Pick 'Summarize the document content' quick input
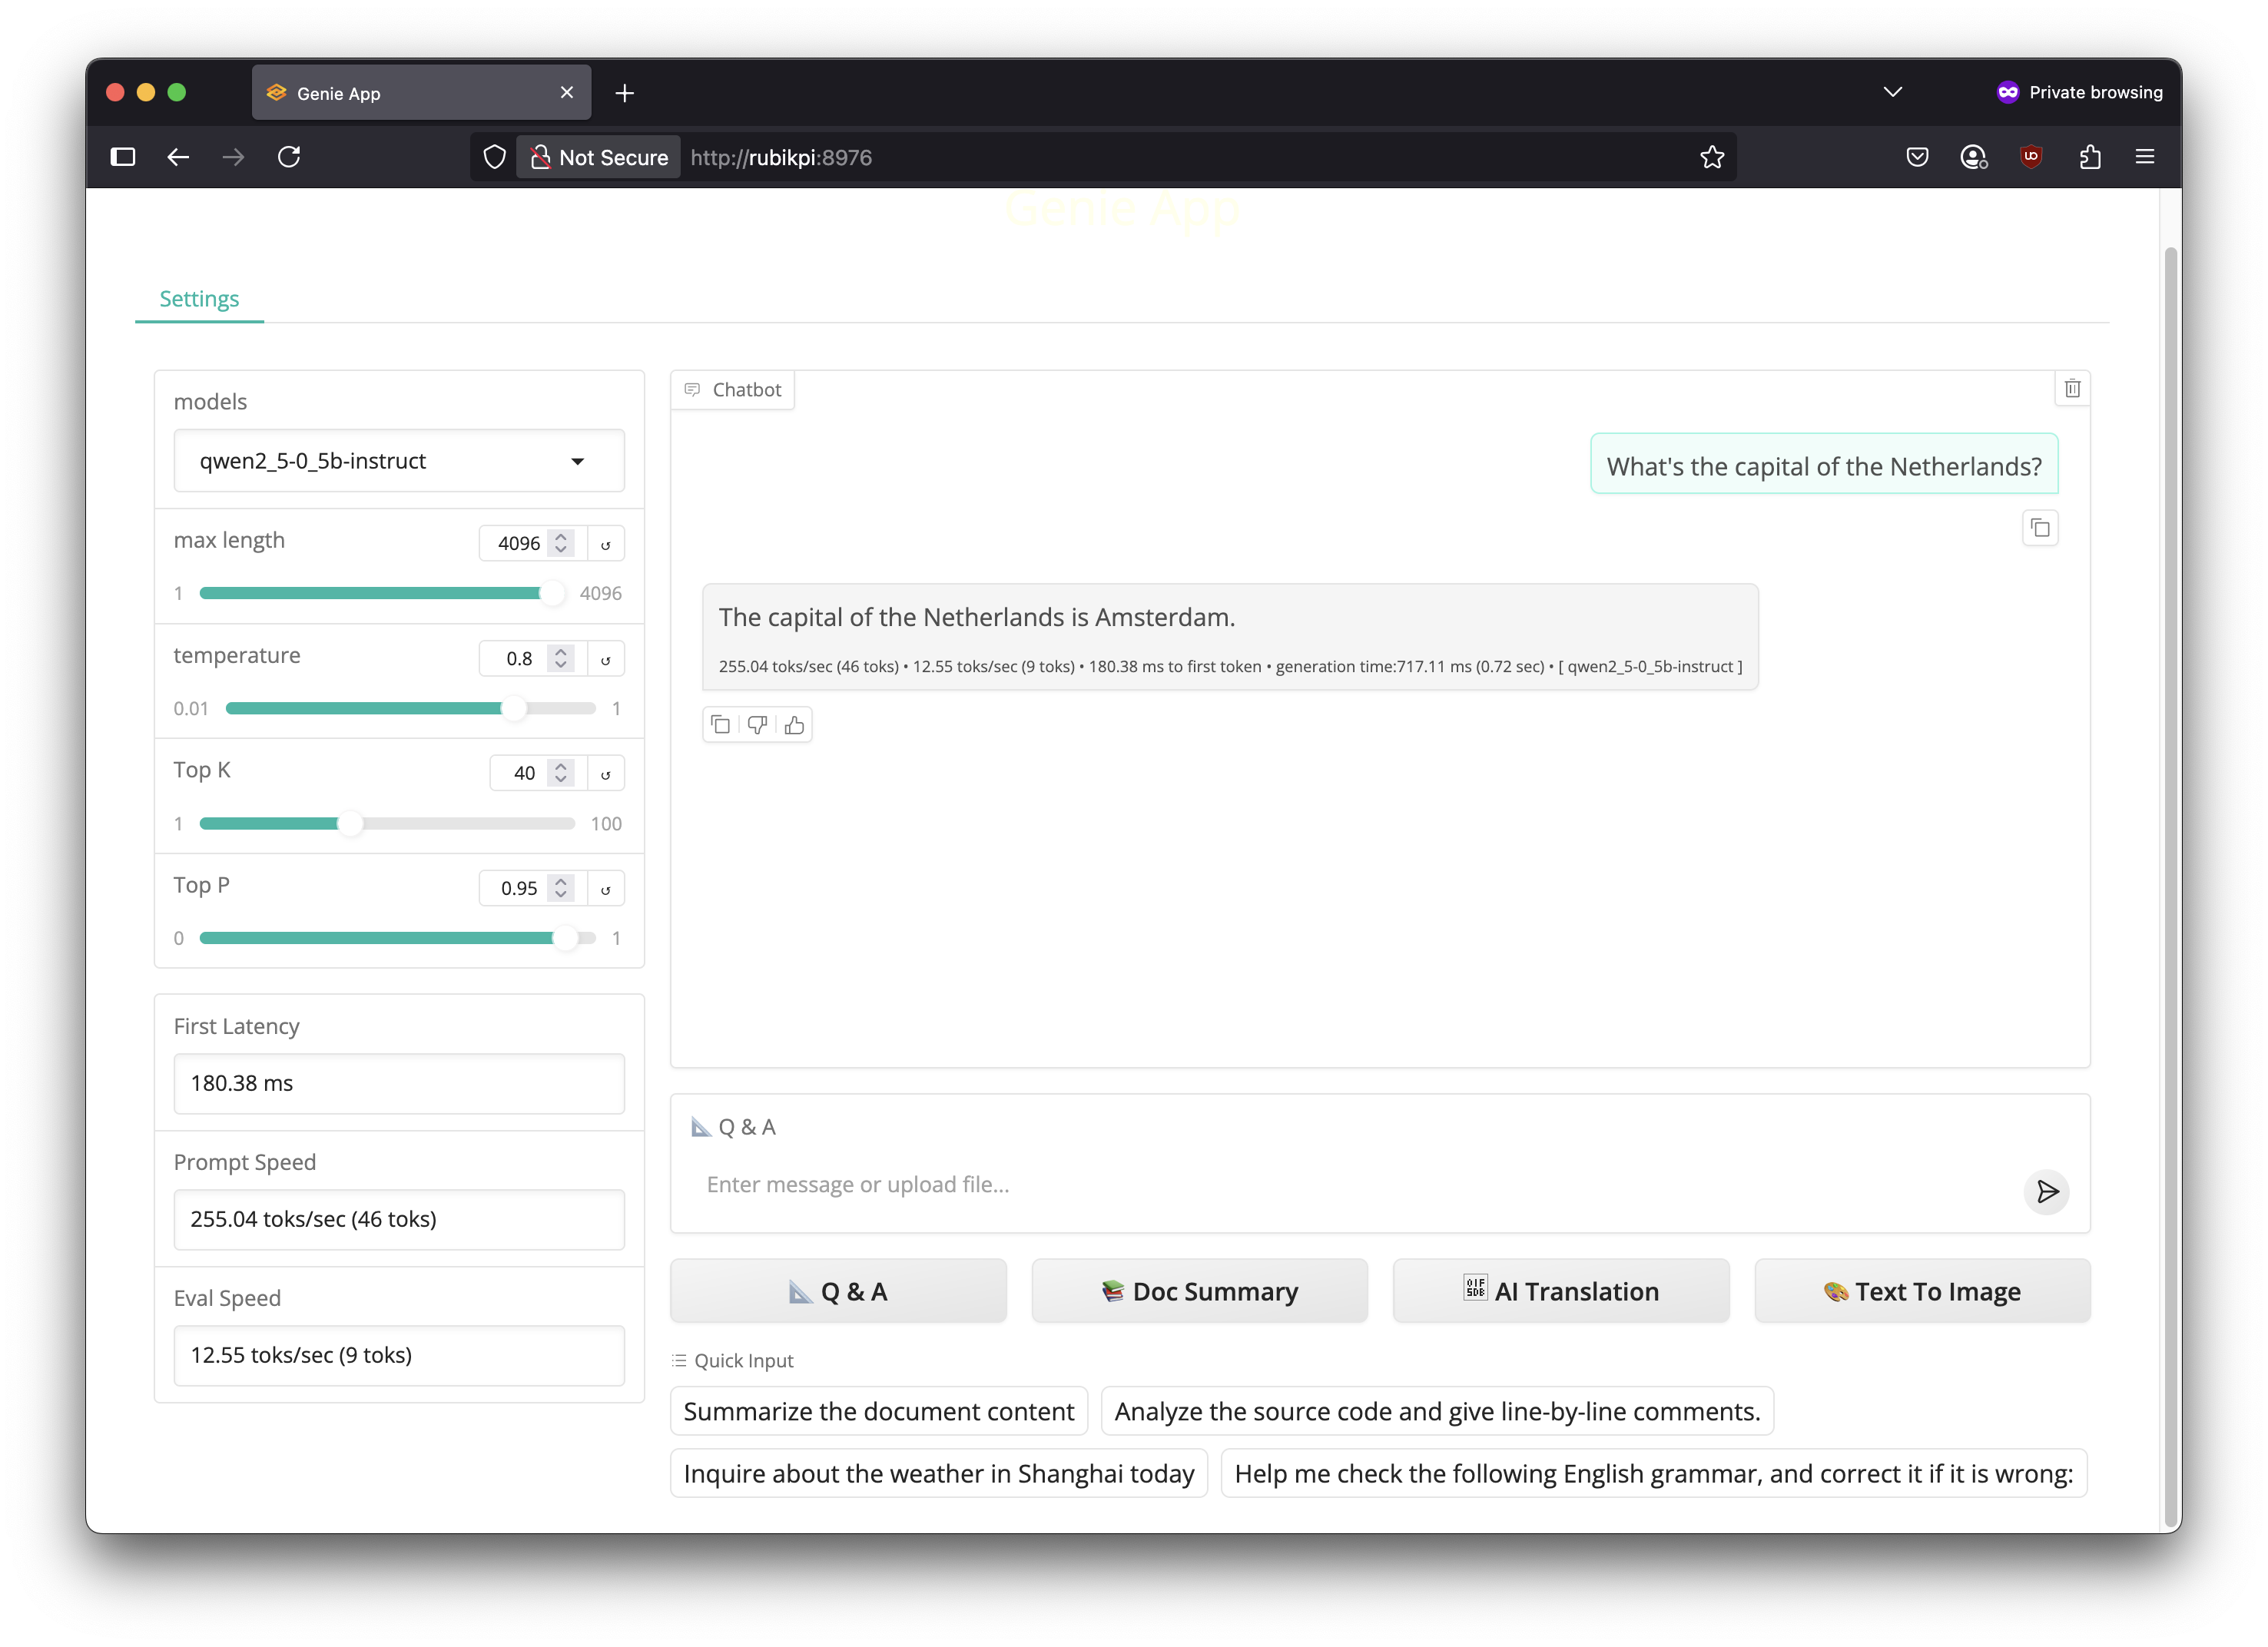Image resolution: width=2268 pixels, height=1647 pixels. (x=878, y=1411)
